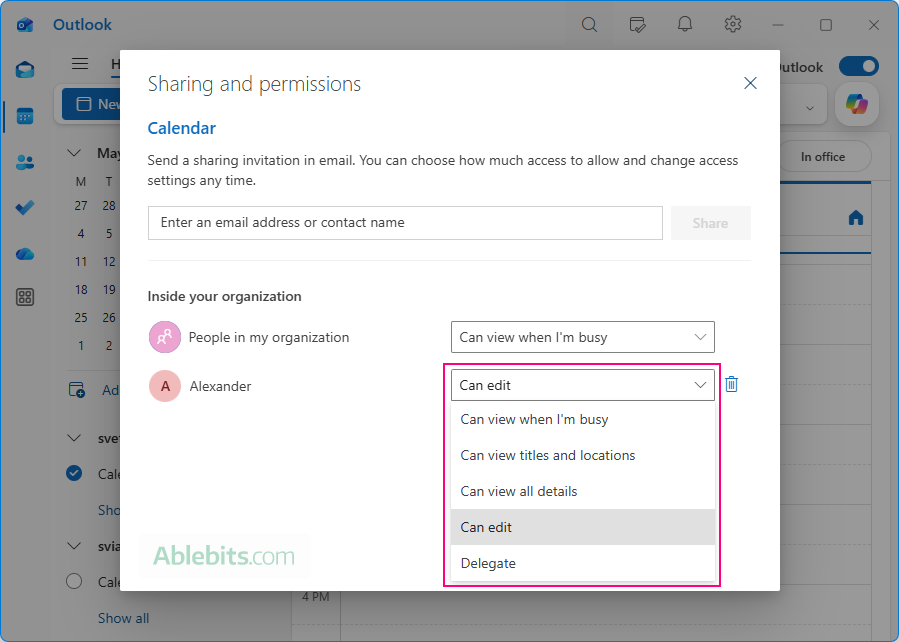The image size is (899, 642).
Task: Click the New event button
Action: point(92,104)
